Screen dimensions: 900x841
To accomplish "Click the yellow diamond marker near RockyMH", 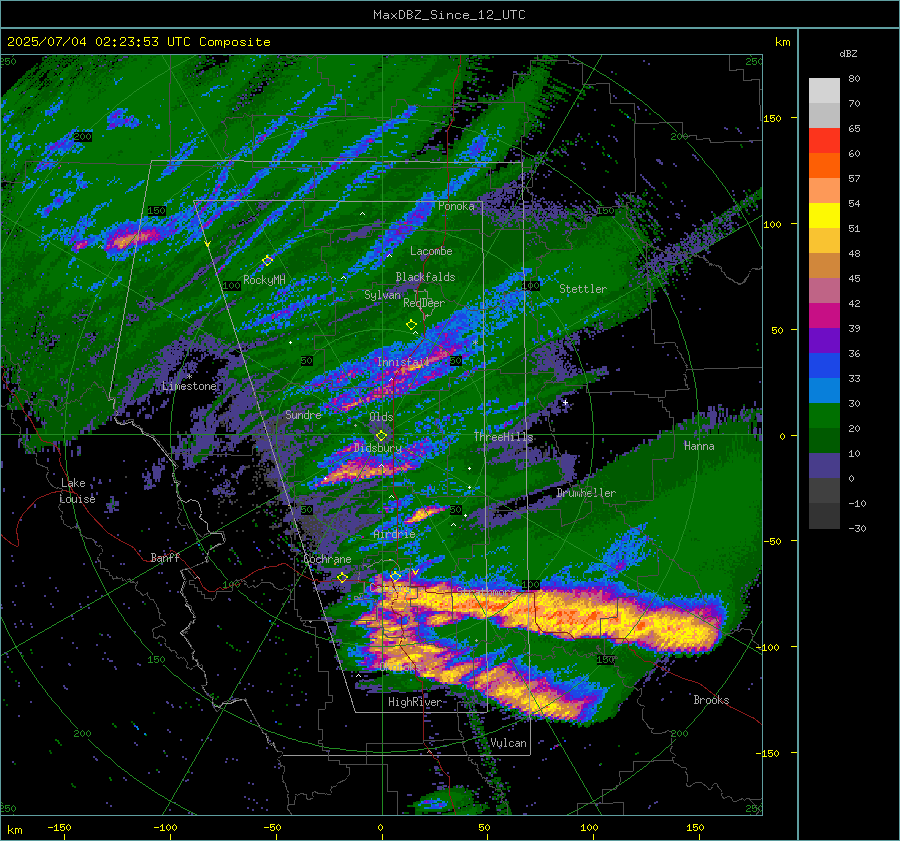I will pos(267,261).
